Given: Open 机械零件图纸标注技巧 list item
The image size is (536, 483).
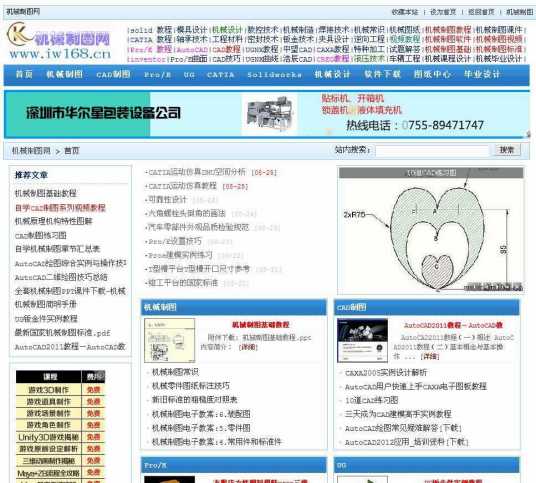Looking at the screenshot, I should point(190,386).
